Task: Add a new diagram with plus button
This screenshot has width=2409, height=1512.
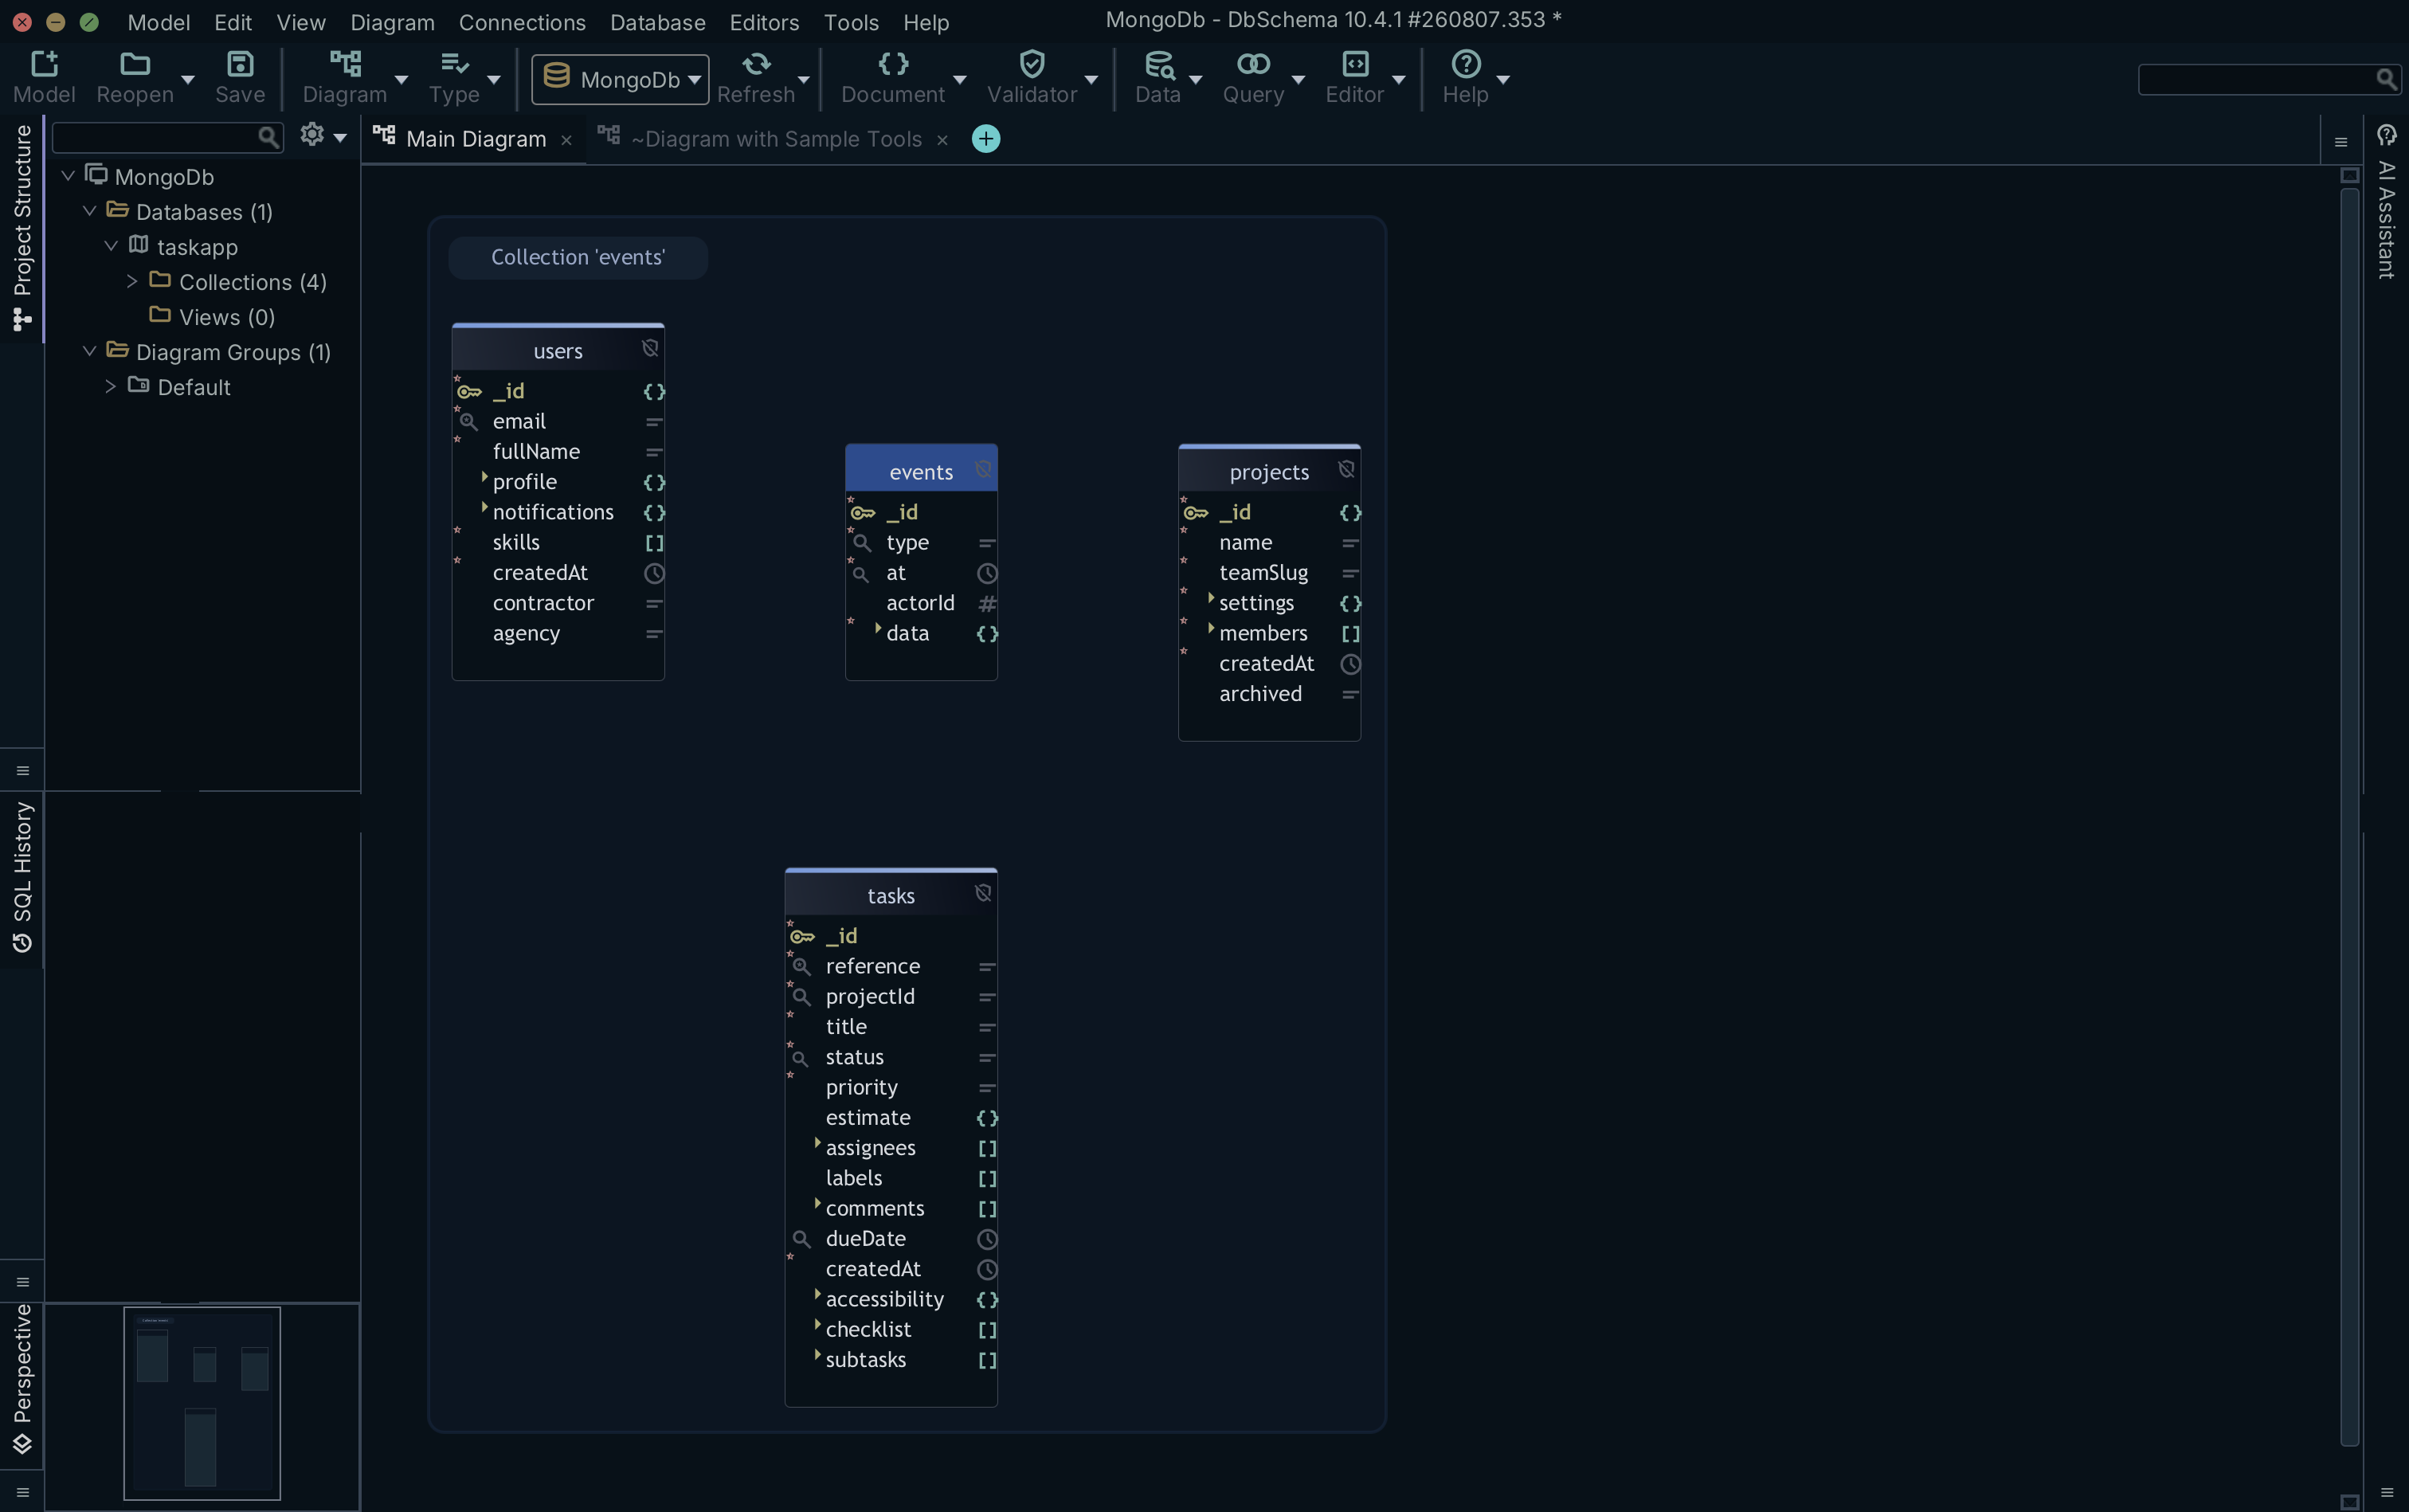Action: tap(986, 139)
